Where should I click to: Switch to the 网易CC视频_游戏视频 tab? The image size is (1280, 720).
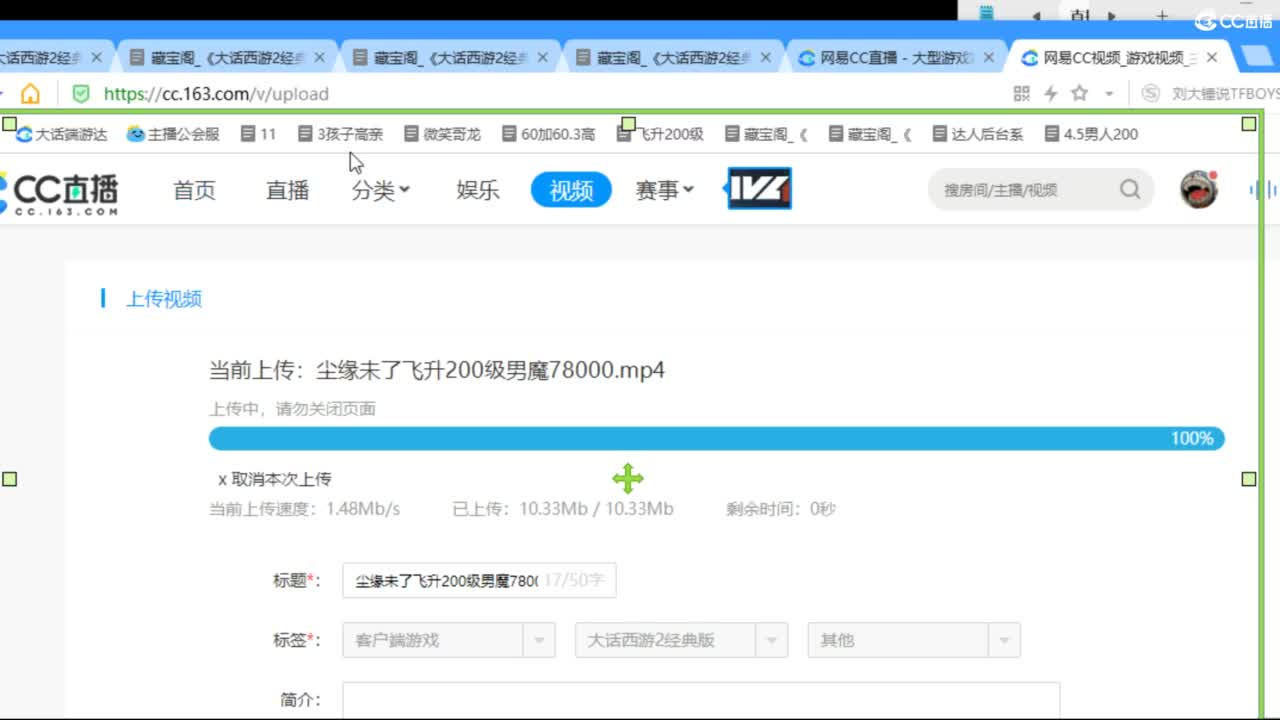[x=1119, y=58]
